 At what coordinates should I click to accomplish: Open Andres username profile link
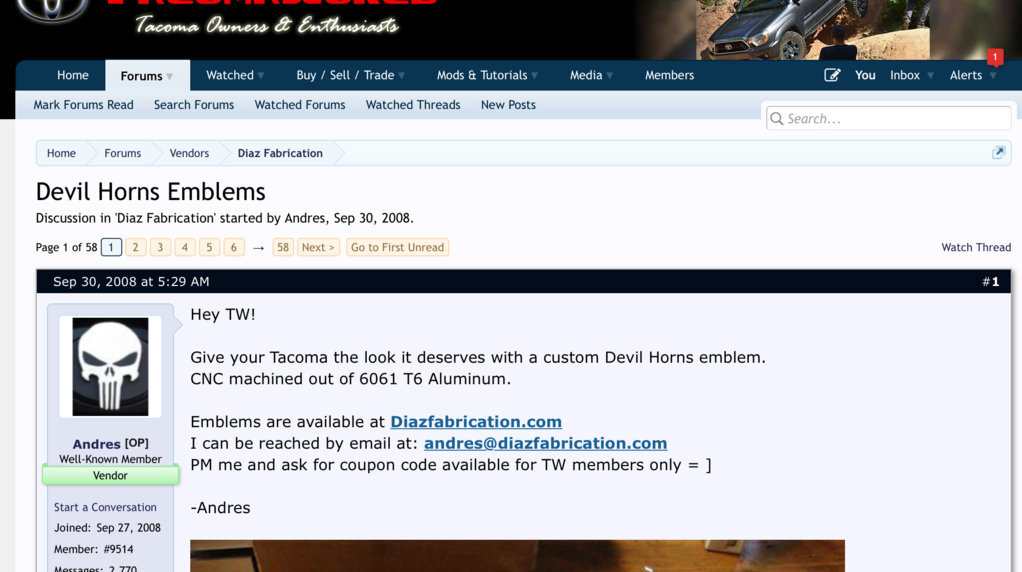96,444
